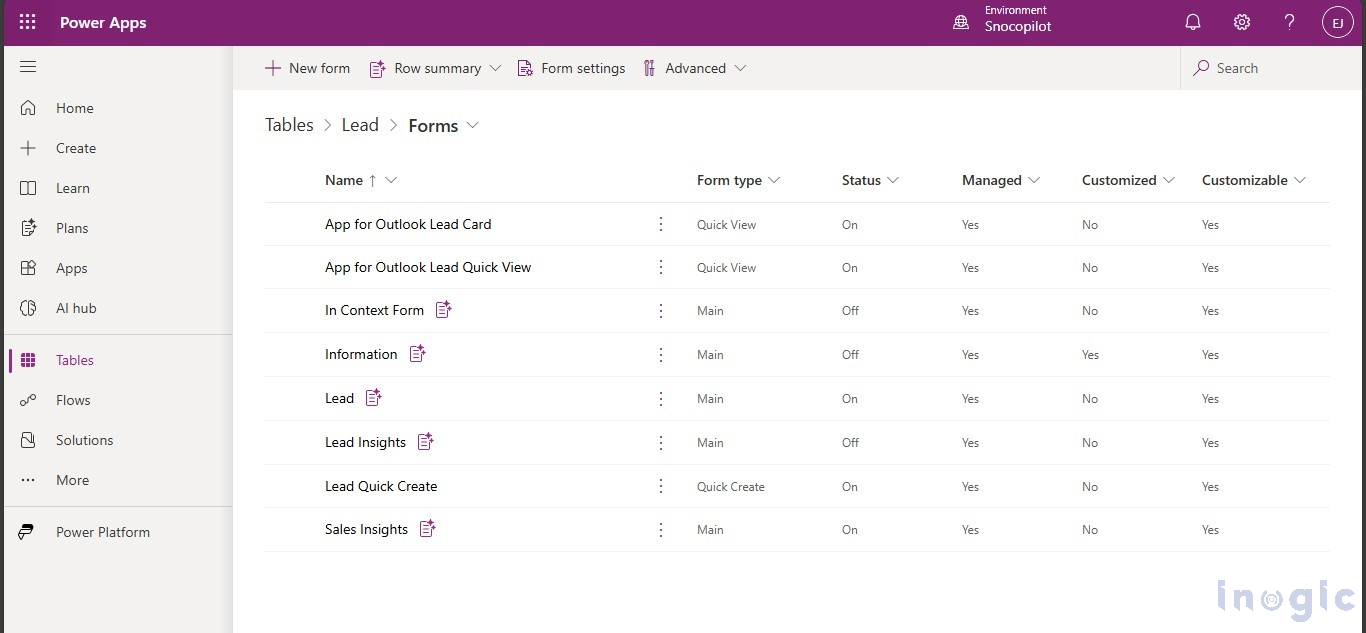This screenshot has height=633, width=1366.
Task: Open more options for Lead Quick Create
Action: coord(661,486)
